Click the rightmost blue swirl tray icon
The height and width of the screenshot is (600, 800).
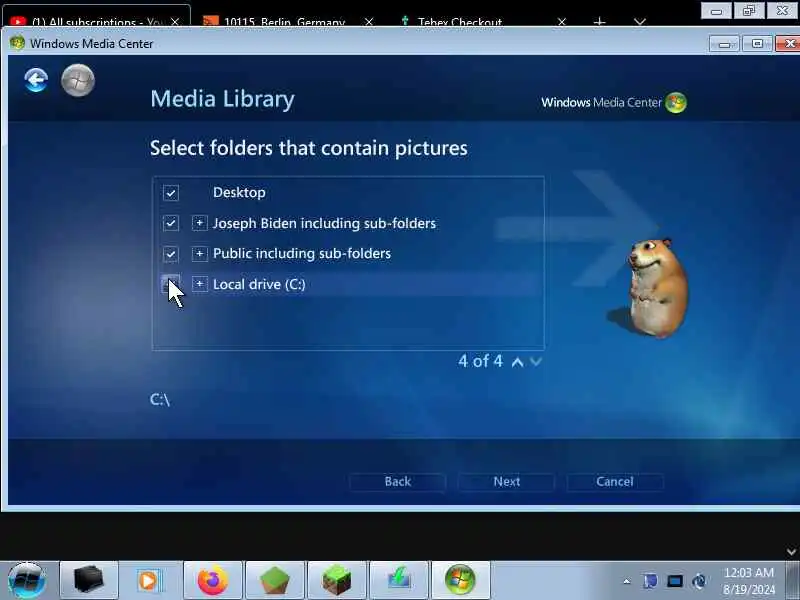[699, 581]
